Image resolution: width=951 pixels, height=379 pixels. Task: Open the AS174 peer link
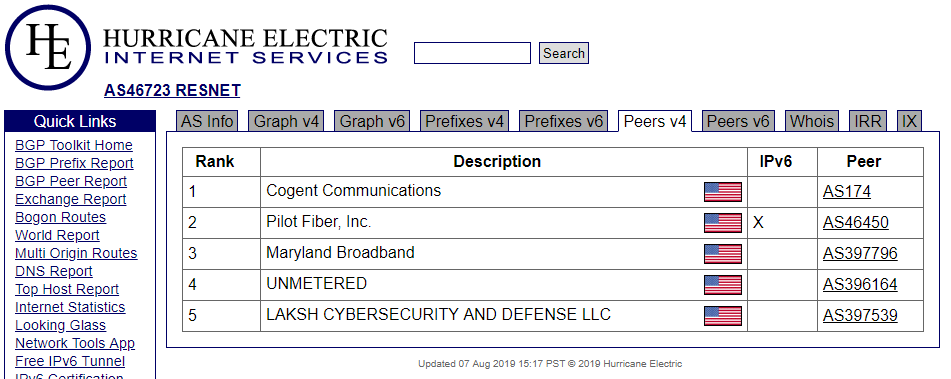pos(847,192)
